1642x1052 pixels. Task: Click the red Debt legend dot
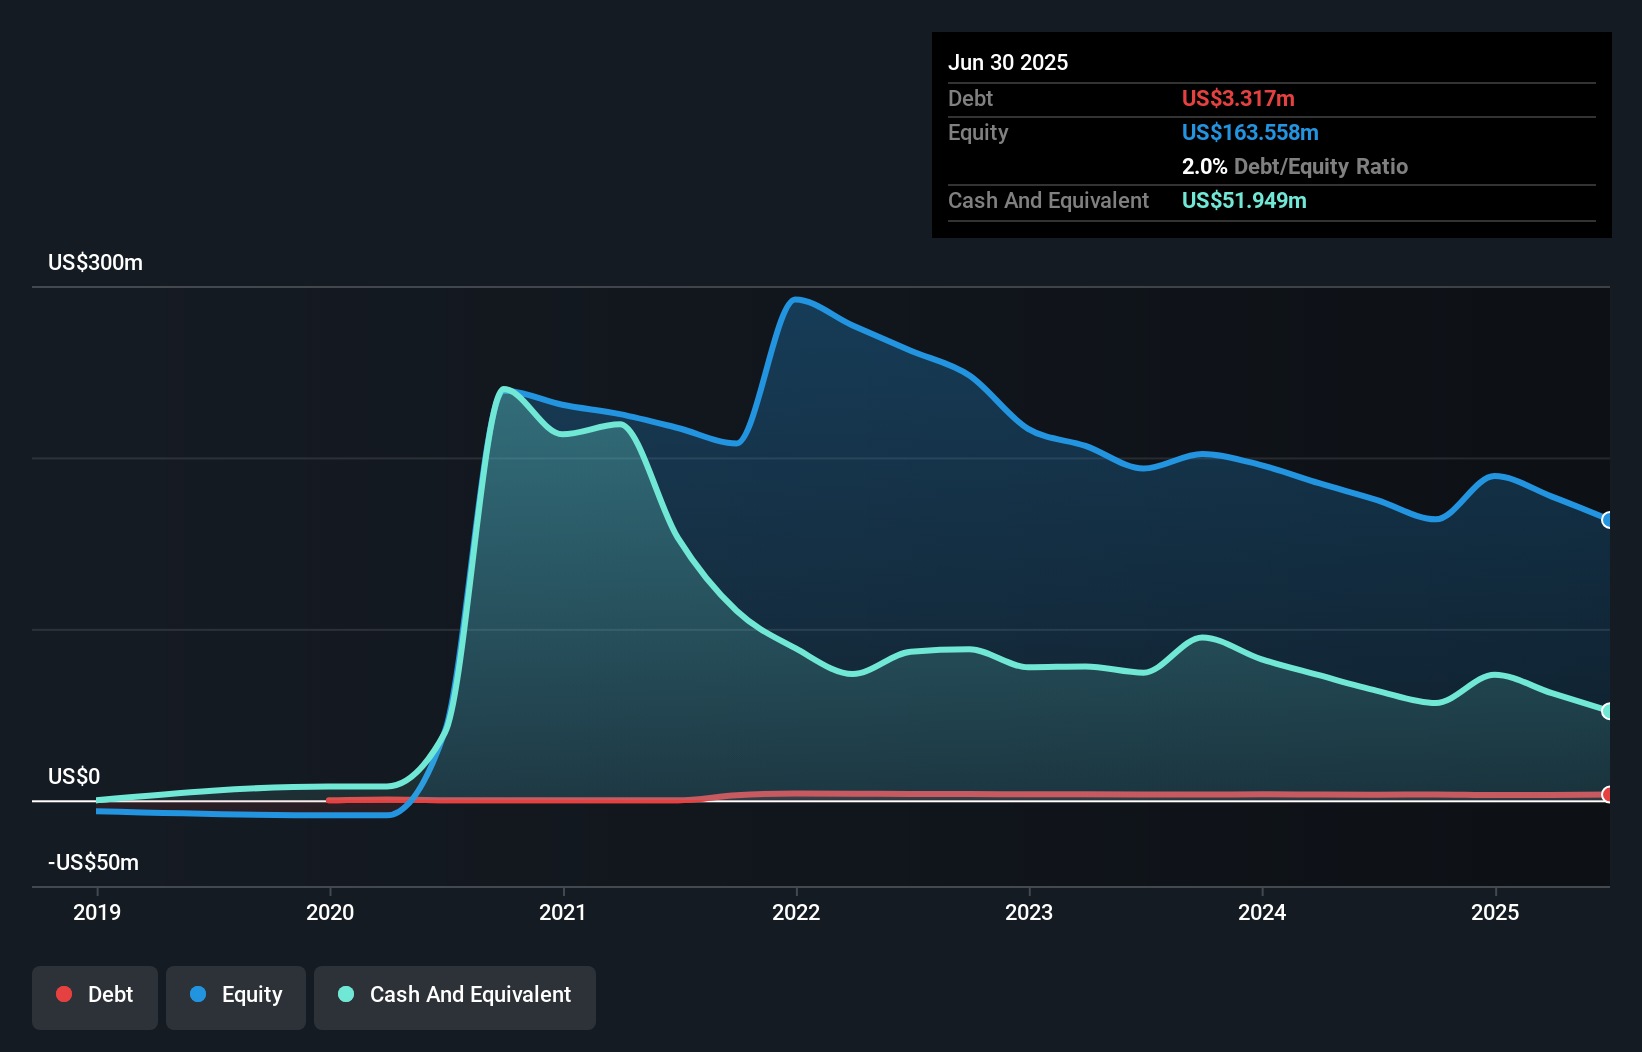64,994
